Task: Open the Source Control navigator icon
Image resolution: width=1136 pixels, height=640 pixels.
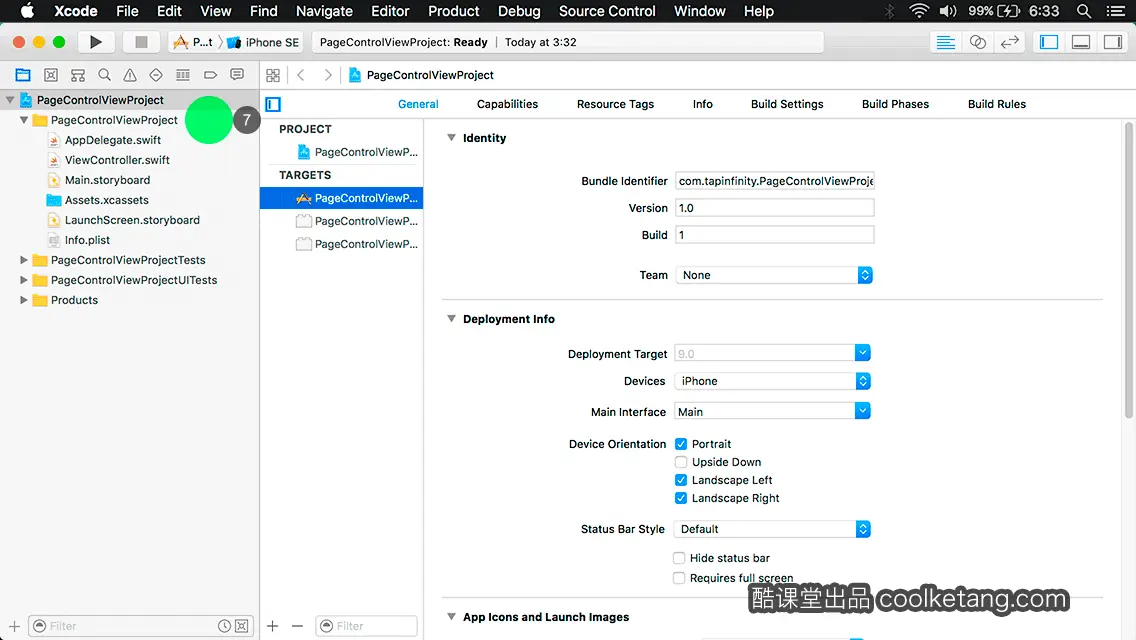Action: click(x=51, y=75)
